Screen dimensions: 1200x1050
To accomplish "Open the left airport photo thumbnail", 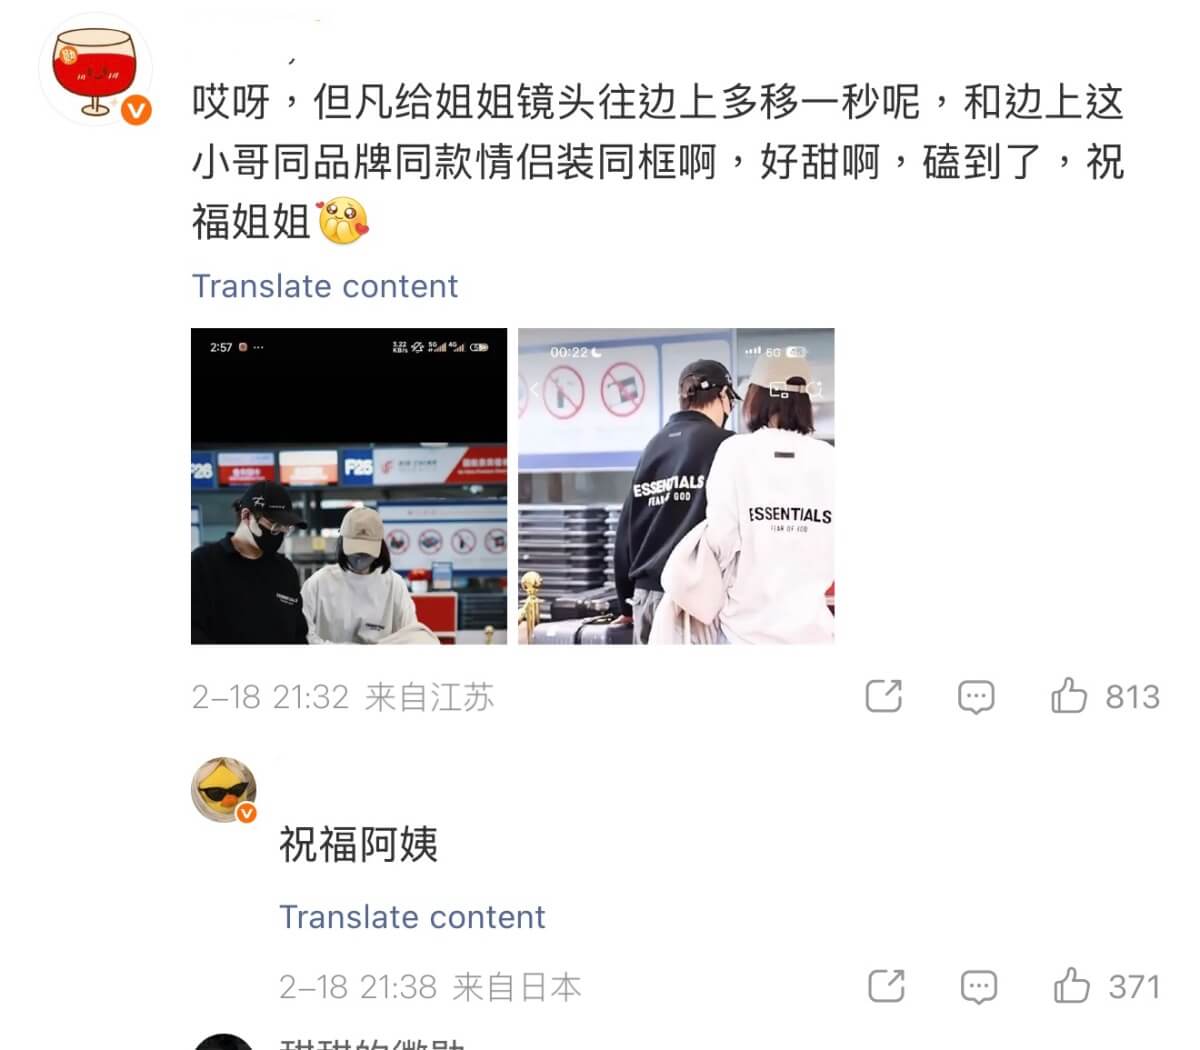I will 349,486.
